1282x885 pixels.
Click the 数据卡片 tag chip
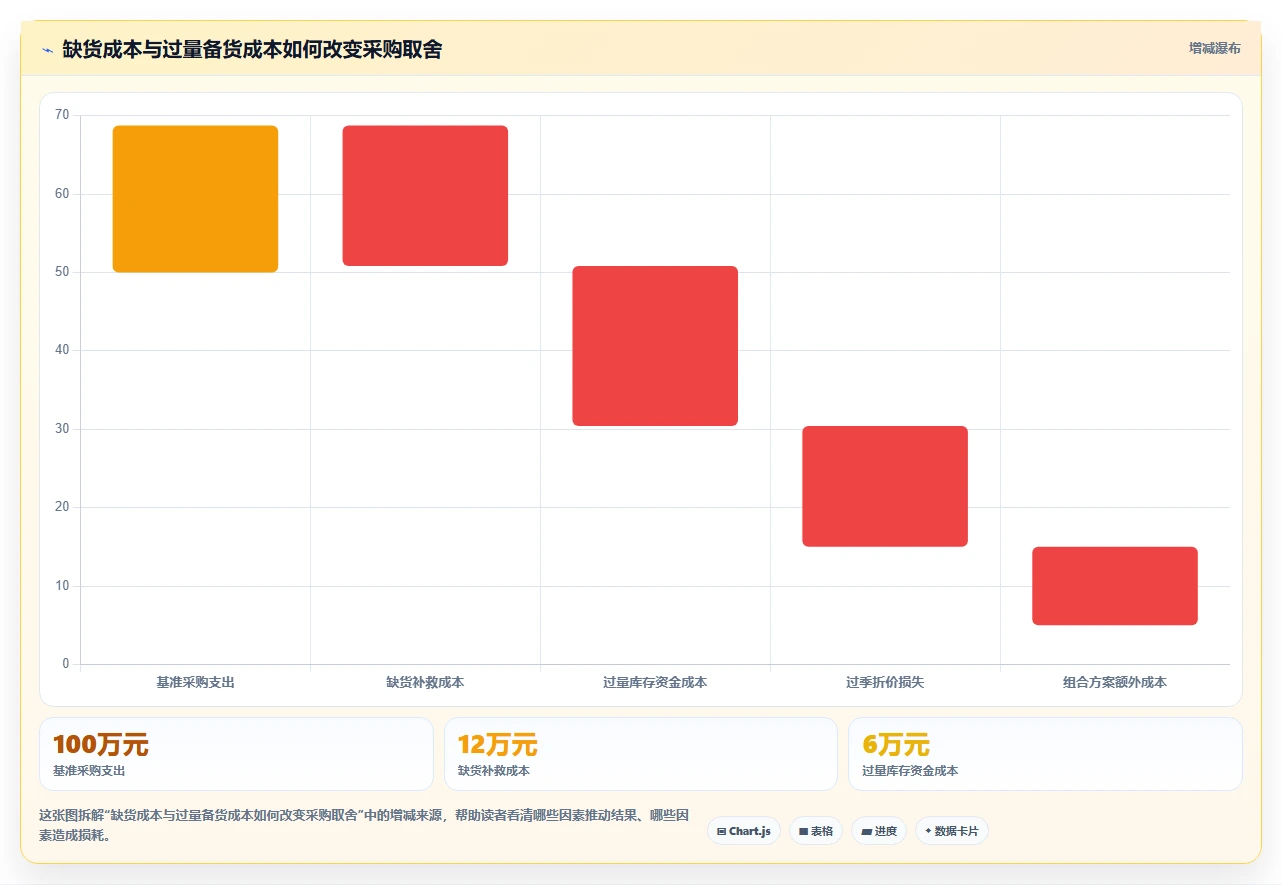(x=952, y=831)
